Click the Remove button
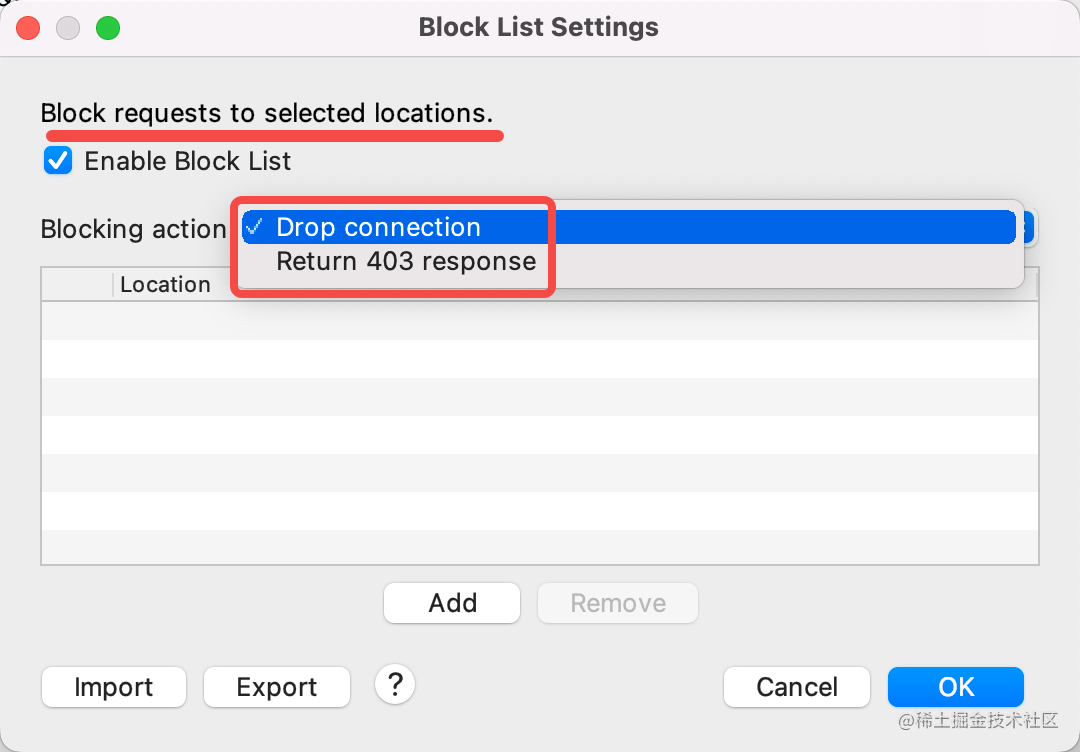 coord(618,603)
